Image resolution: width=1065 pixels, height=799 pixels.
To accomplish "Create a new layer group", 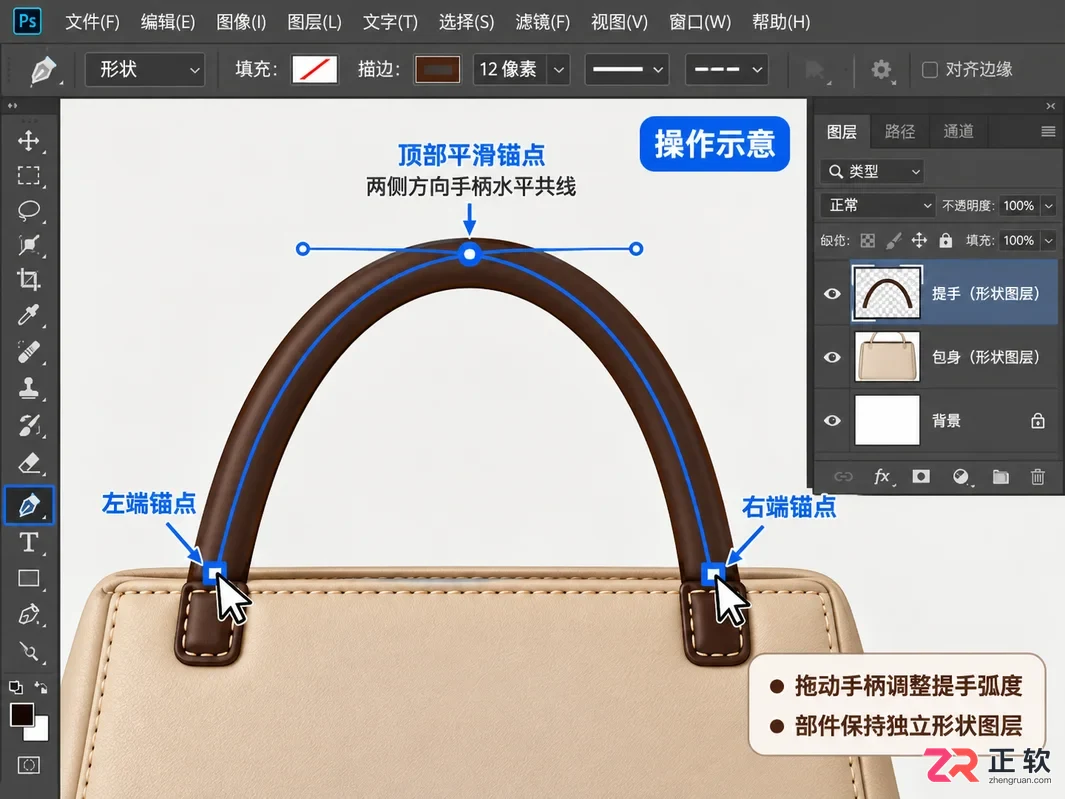I will 1000,477.
